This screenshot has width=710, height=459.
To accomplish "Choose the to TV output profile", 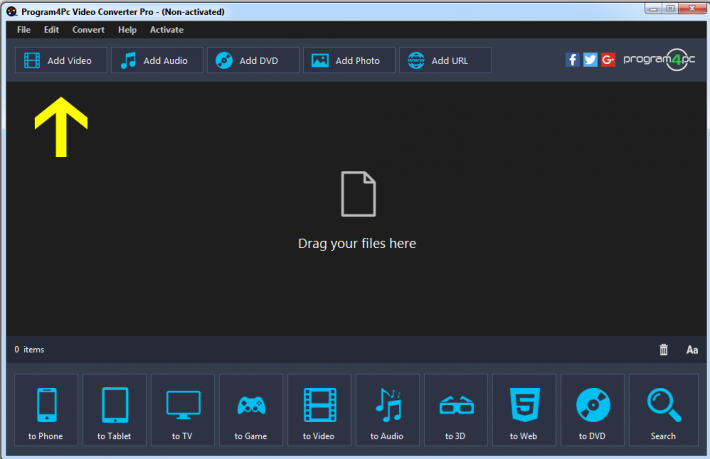I will click(182, 410).
